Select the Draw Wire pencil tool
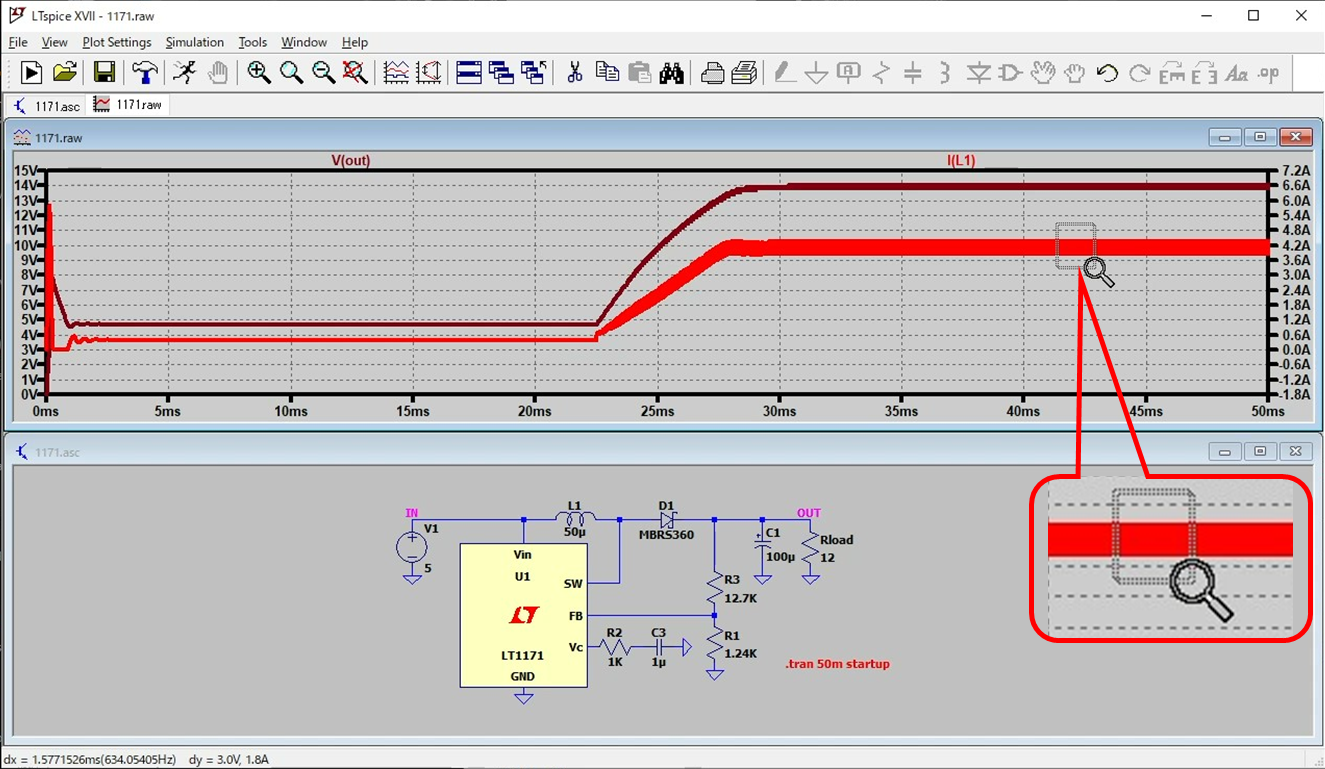This screenshot has width=1325, height=769. [x=784, y=72]
